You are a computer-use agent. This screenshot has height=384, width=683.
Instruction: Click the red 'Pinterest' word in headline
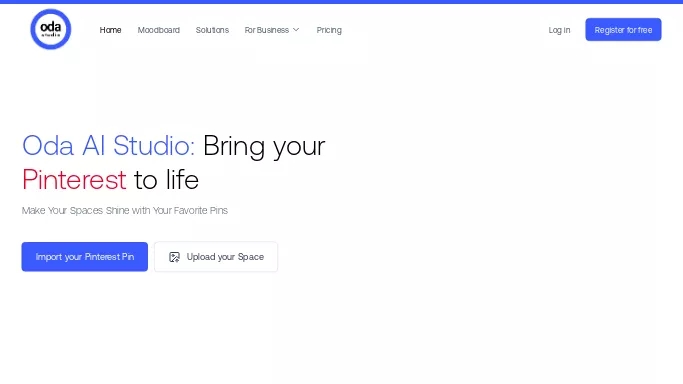[x=74, y=179]
